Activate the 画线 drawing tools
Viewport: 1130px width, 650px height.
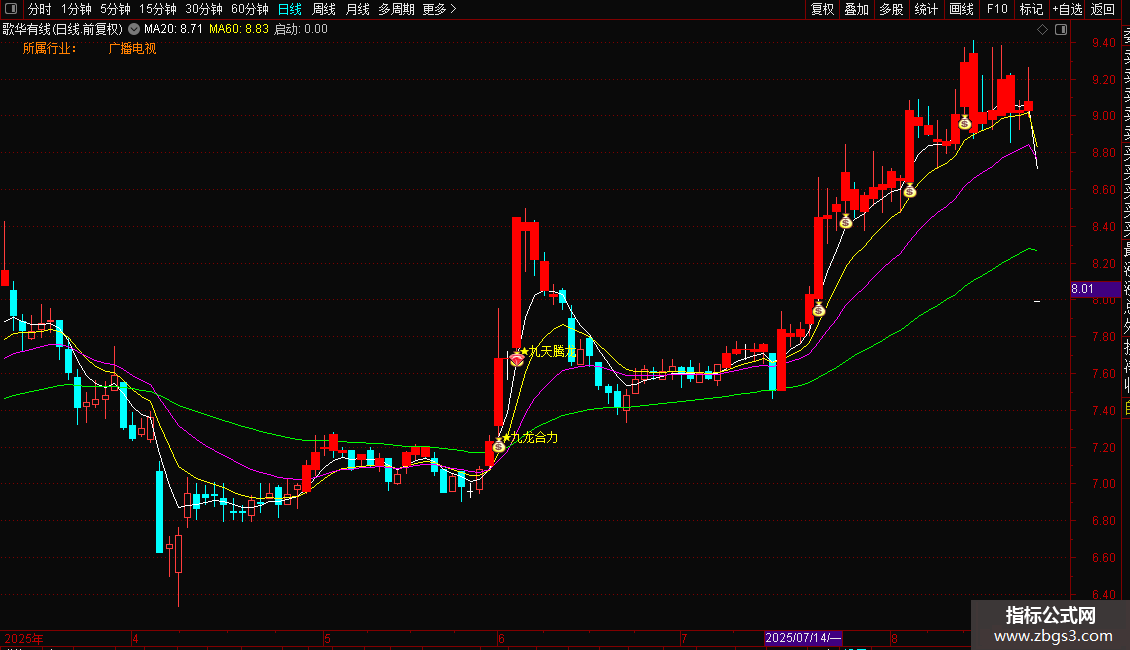coord(961,9)
